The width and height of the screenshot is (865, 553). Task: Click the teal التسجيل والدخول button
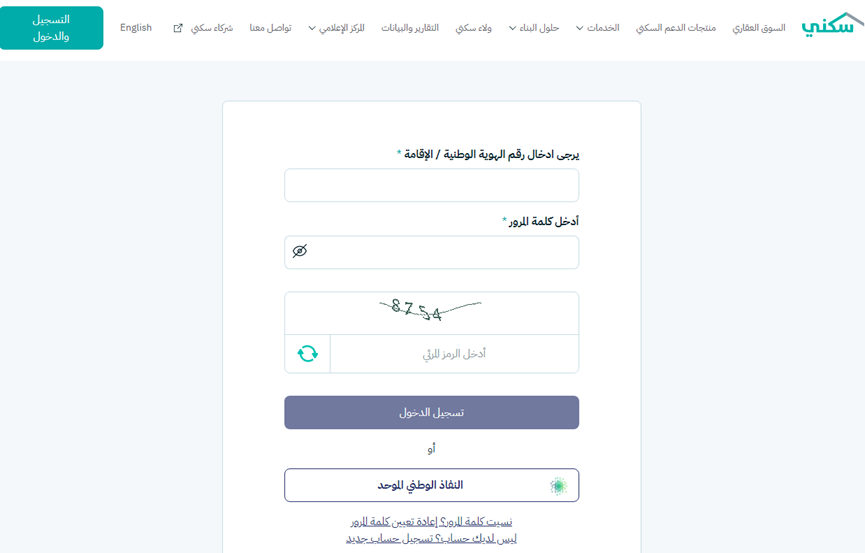(x=51, y=28)
